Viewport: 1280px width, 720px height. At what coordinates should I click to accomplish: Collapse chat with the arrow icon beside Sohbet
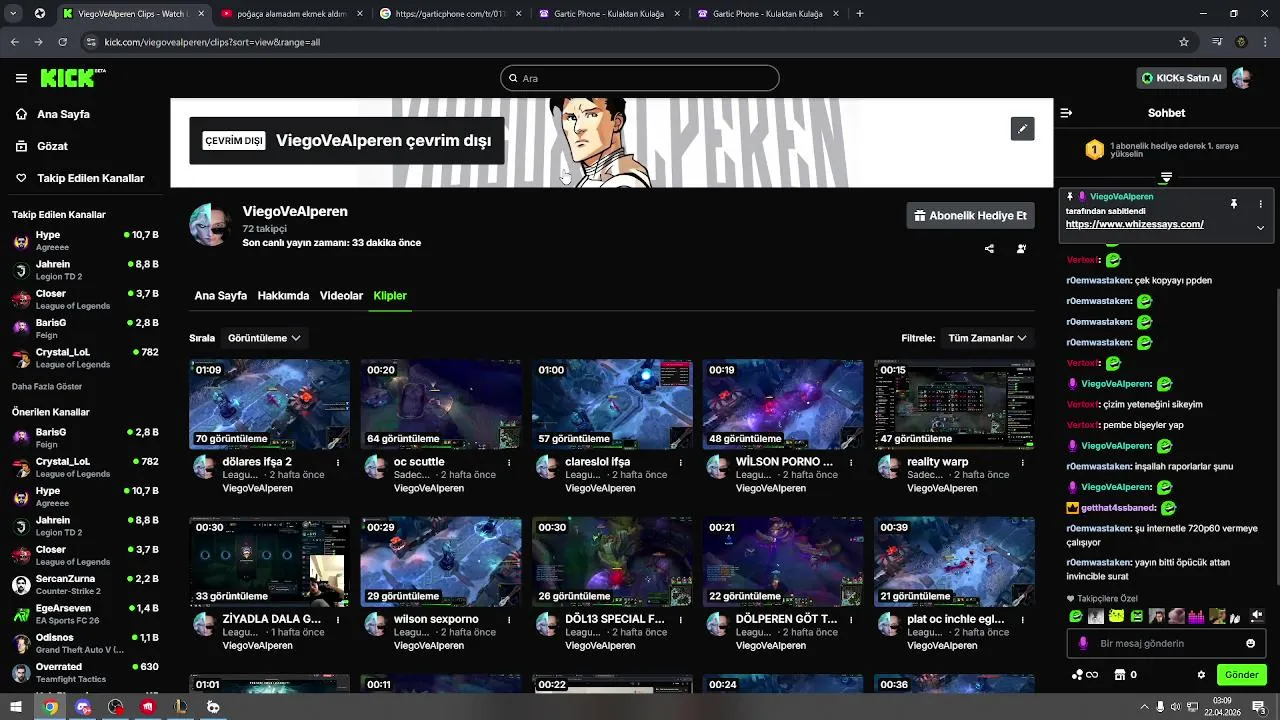1066,113
